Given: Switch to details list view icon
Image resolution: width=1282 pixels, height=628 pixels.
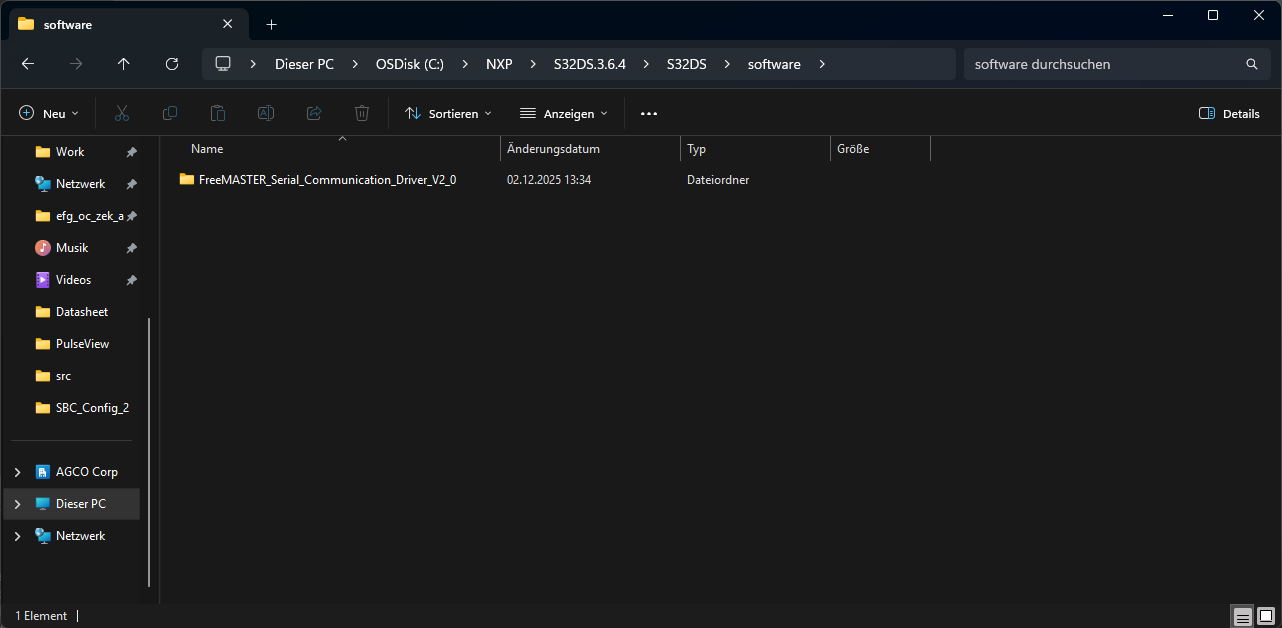Looking at the screenshot, I should pyautogui.click(x=1243, y=616).
